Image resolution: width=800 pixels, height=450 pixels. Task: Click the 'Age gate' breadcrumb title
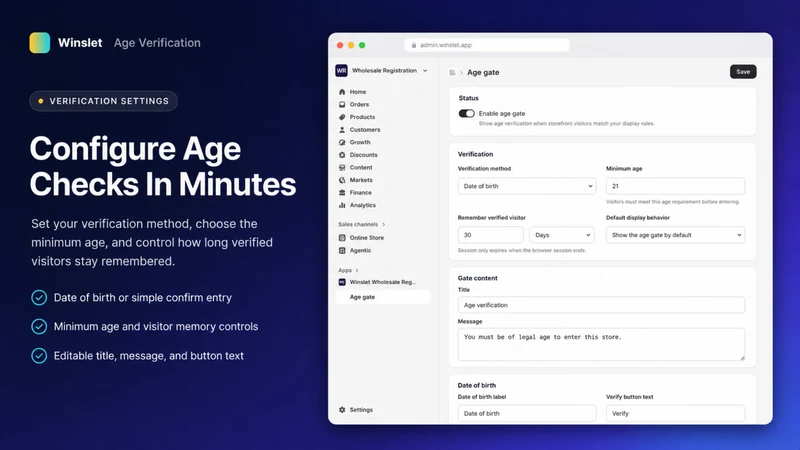[x=483, y=72]
